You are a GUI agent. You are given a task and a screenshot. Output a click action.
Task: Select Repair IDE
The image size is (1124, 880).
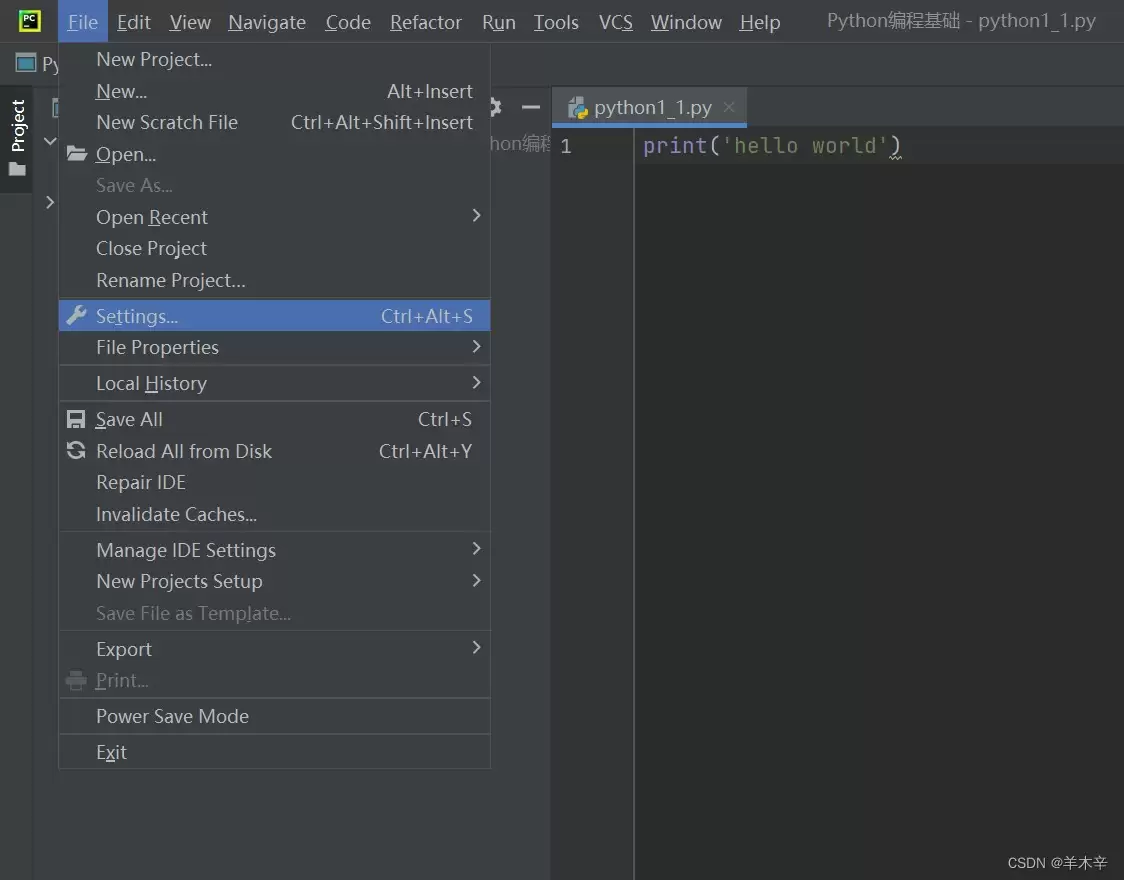pos(275,482)
